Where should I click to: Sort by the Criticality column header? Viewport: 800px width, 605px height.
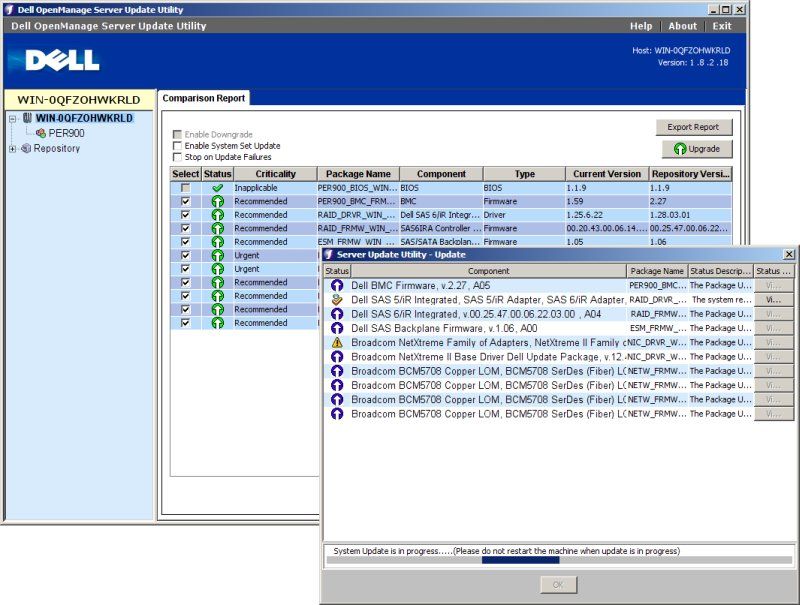click(x=276, y=174)
